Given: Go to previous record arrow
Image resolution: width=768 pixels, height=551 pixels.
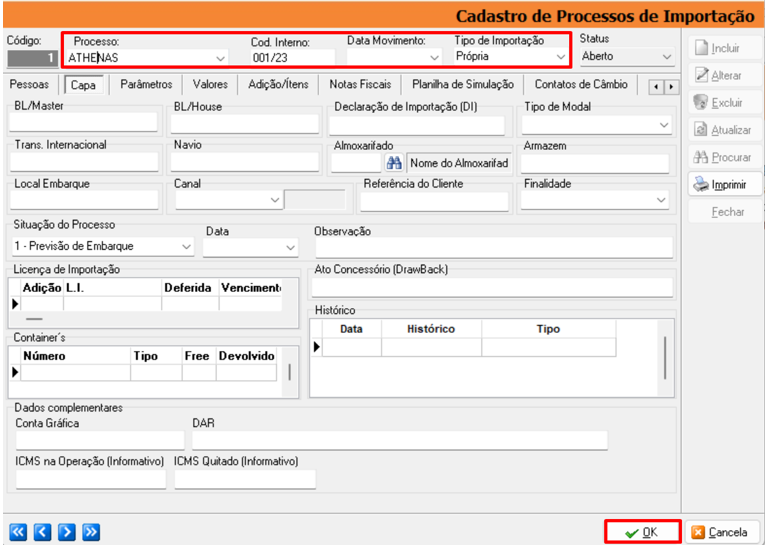Looking at the screenshot, I should tap(42, 532).
